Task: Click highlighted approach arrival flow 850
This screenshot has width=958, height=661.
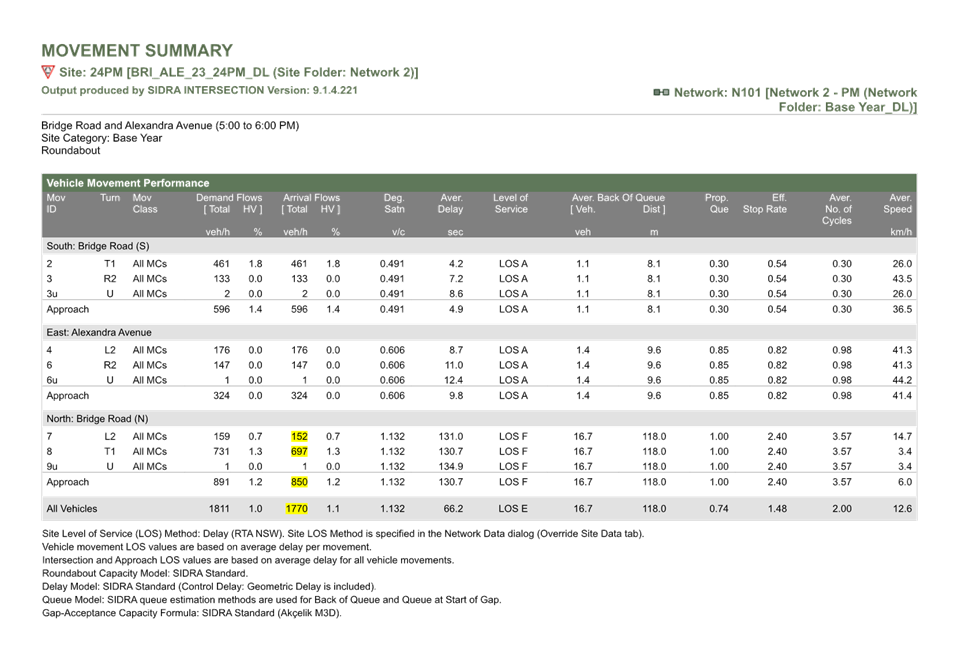Action: coord(299,482)
